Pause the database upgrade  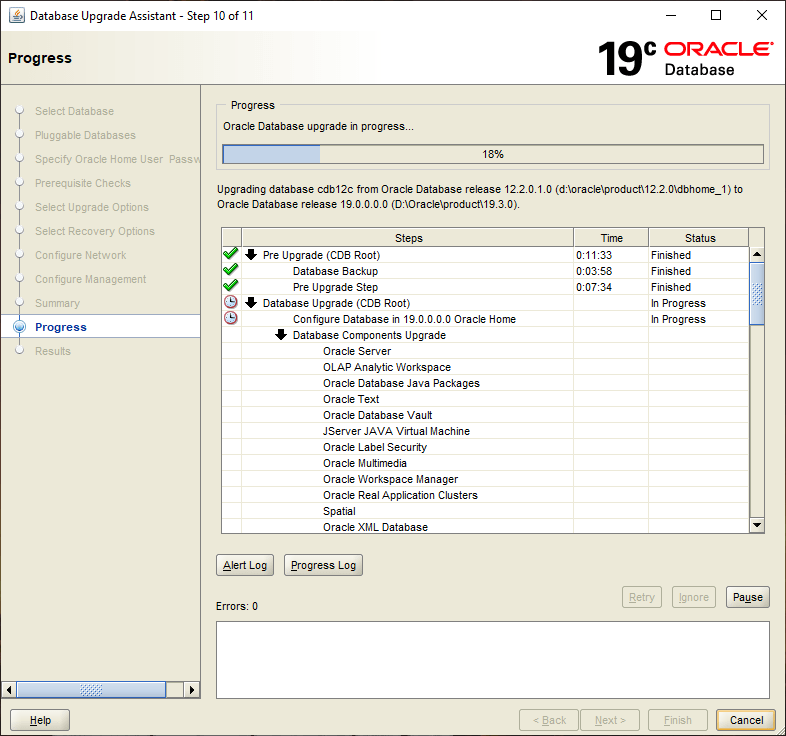(747, 597)
